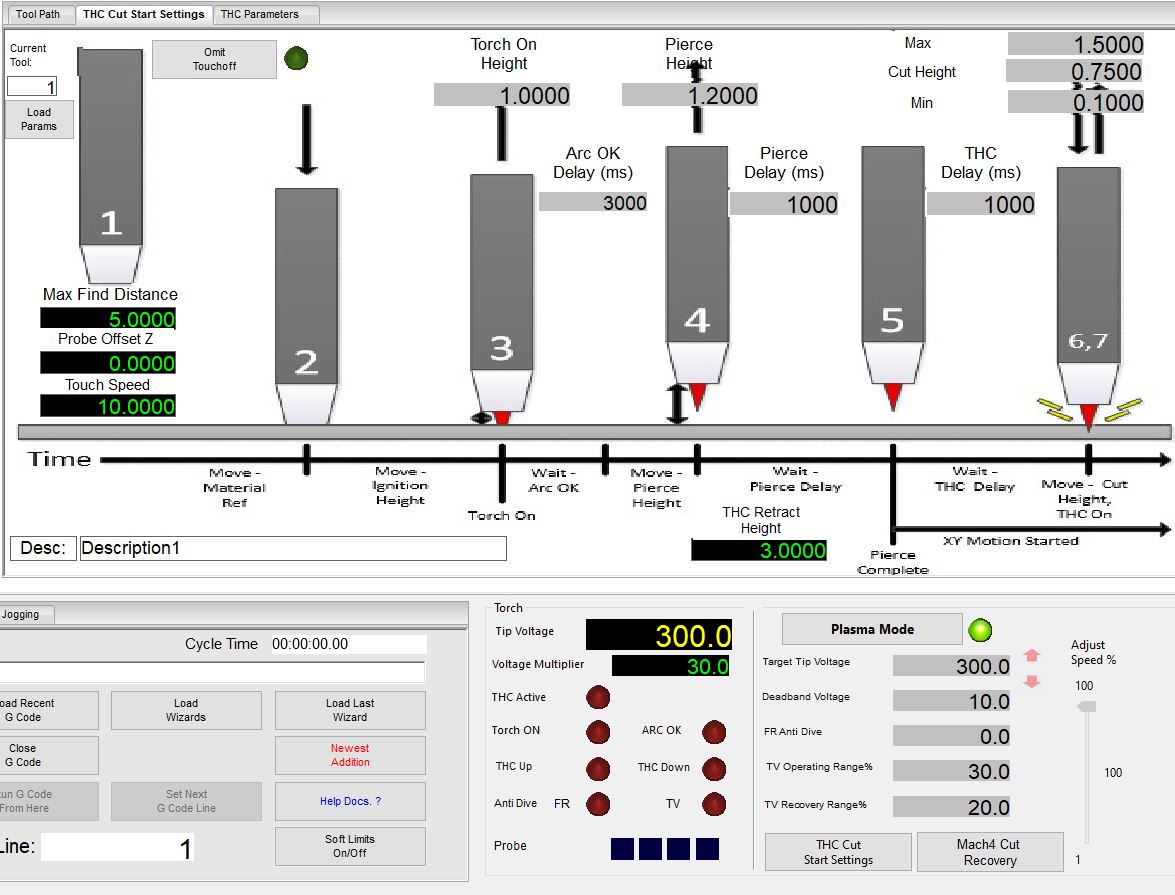Select the Jogging tab
Image resolution: width=1175 pixels, height=895 pixels.
point(22,614)
